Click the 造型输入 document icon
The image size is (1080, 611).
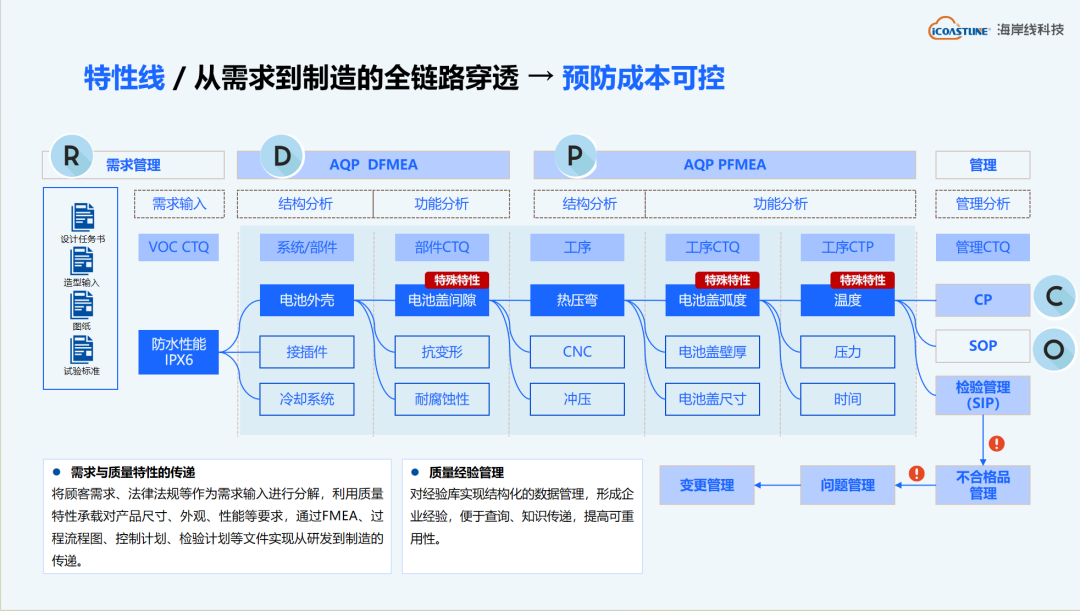[81, 261]
